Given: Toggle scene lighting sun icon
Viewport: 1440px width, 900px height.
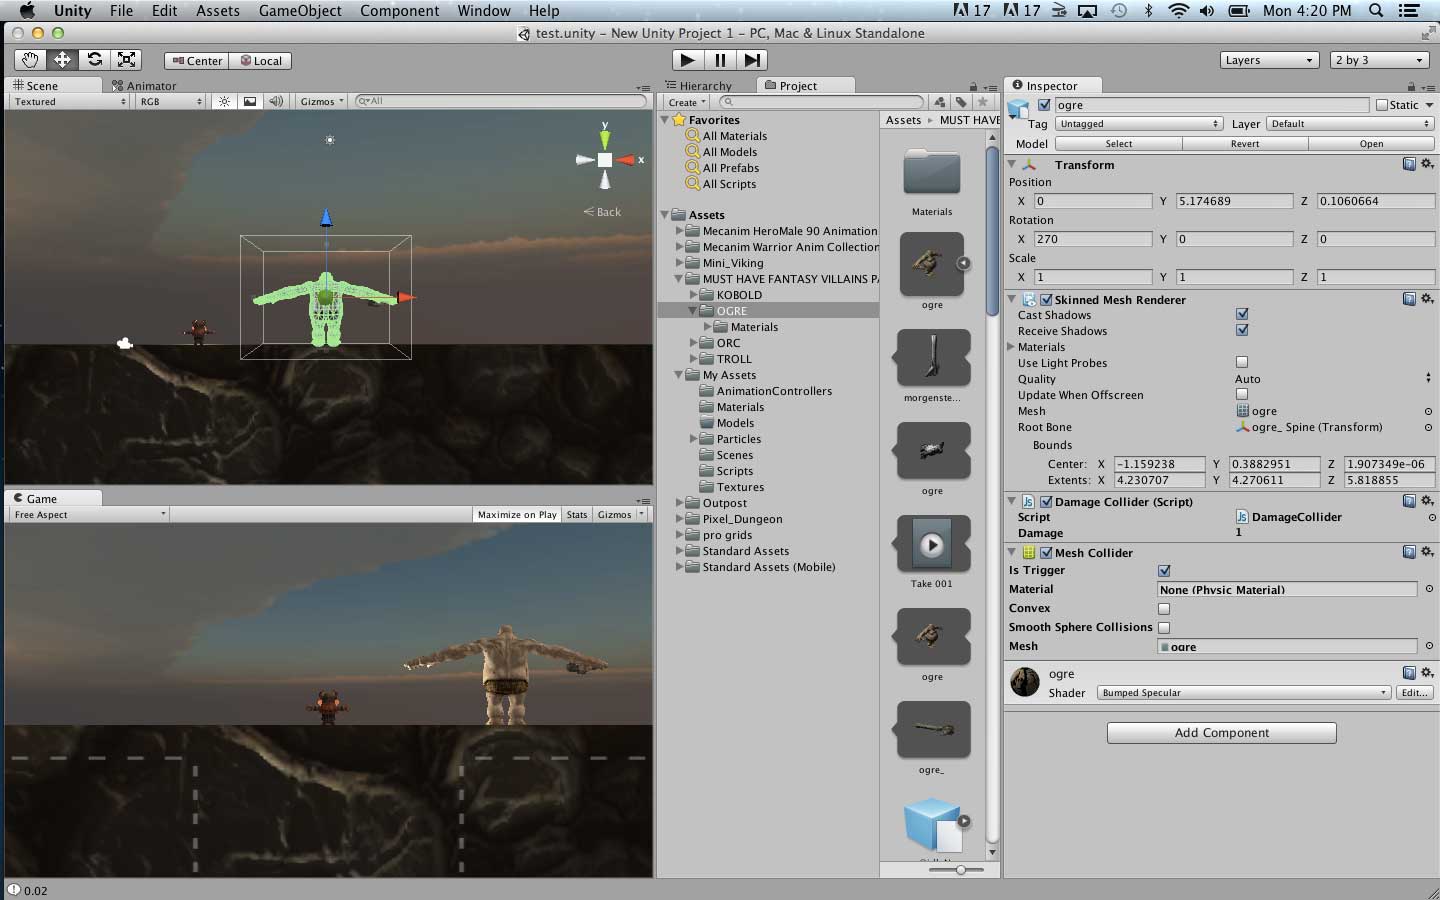Looking at the screenshot, I should (x=224, y=101).
